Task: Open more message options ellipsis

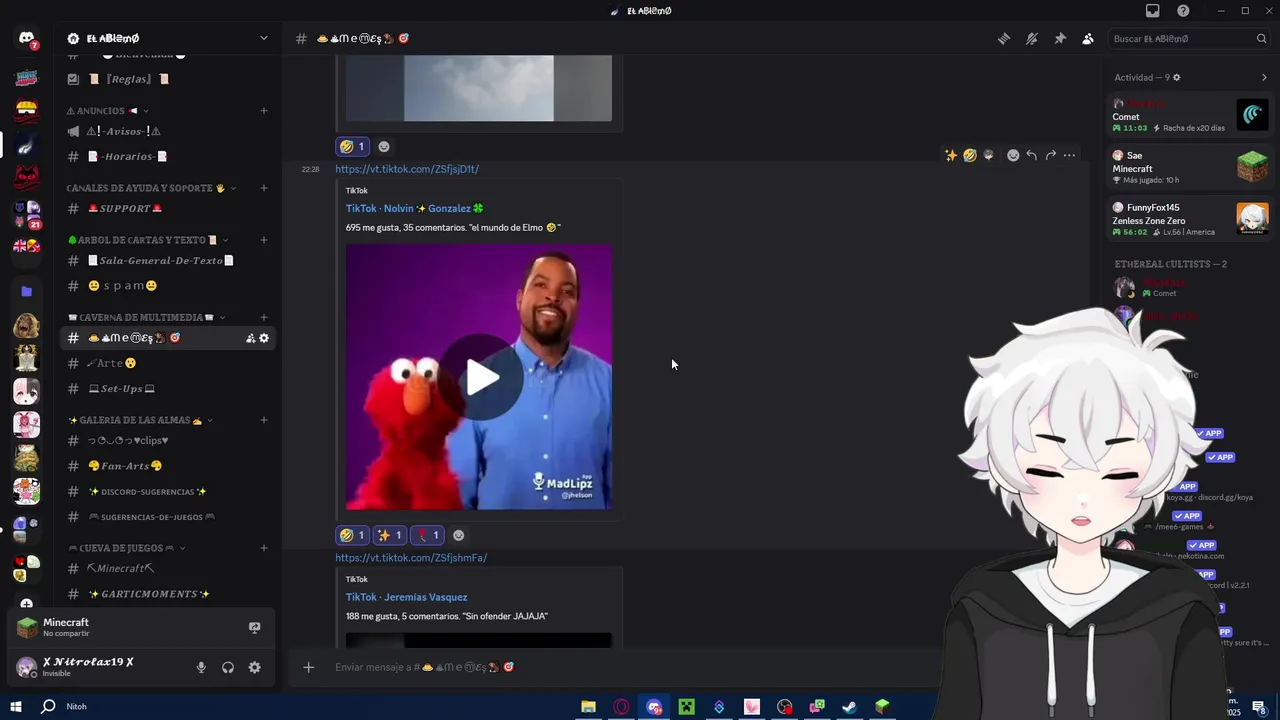Action: click(x=1069, y=155)
